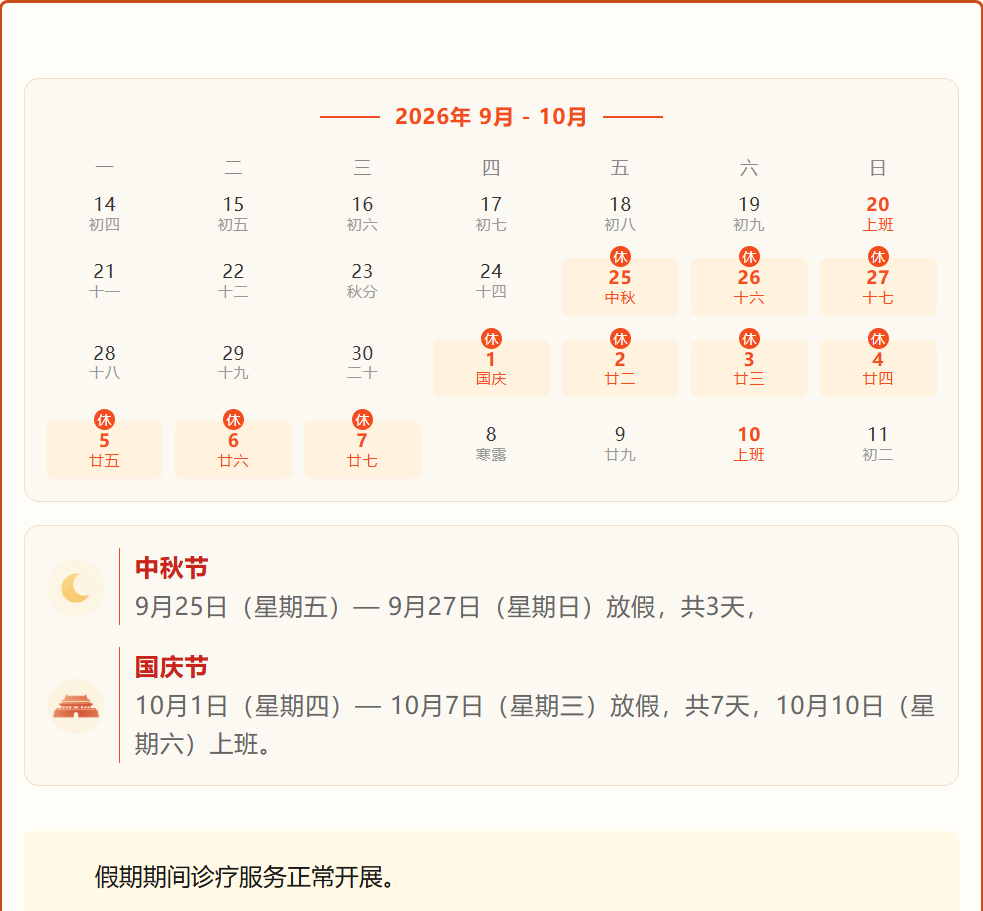Click the 休 badge above September 26

tap(749, 256)
